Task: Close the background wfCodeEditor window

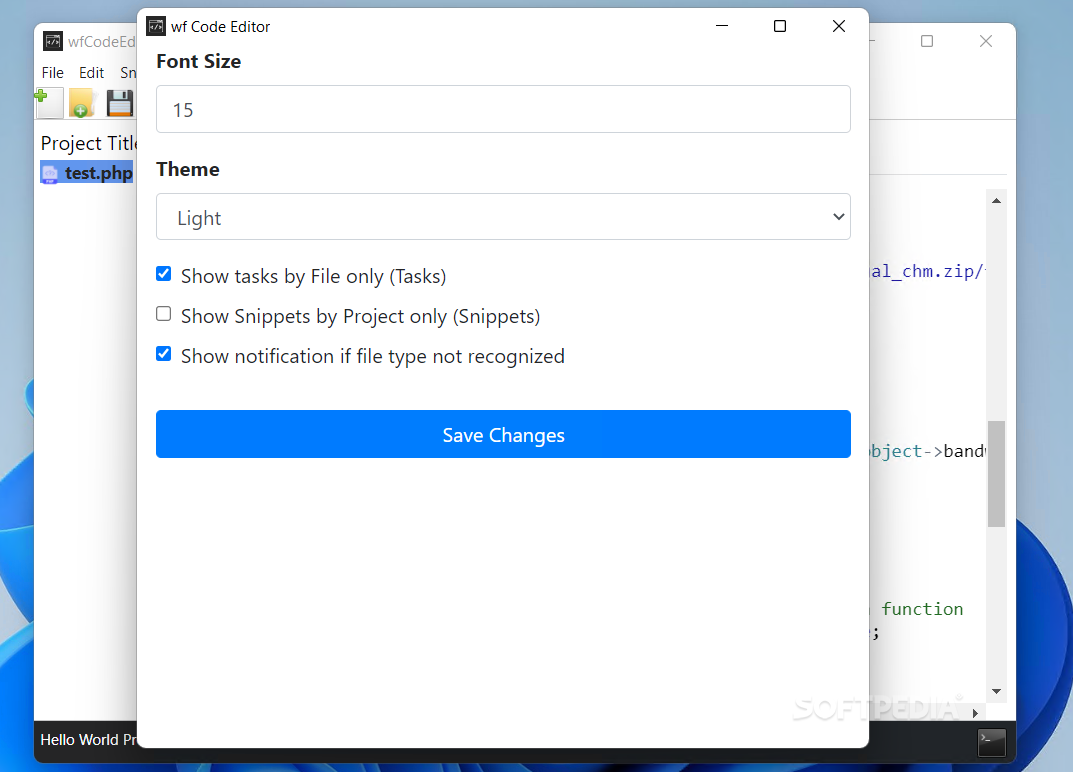Action: tap(986, 41)
